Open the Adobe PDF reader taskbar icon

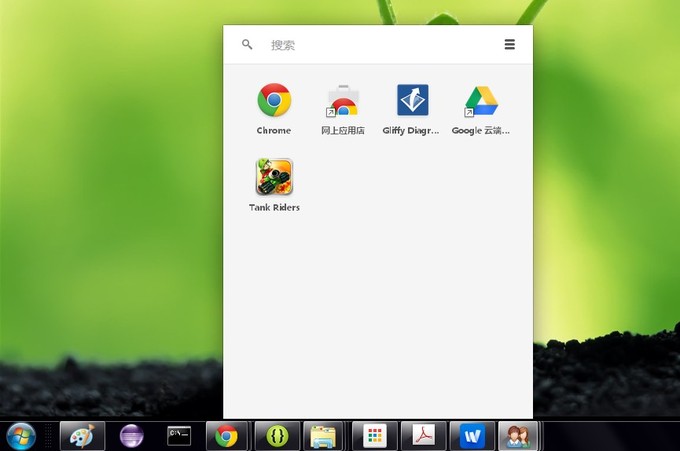423,436
